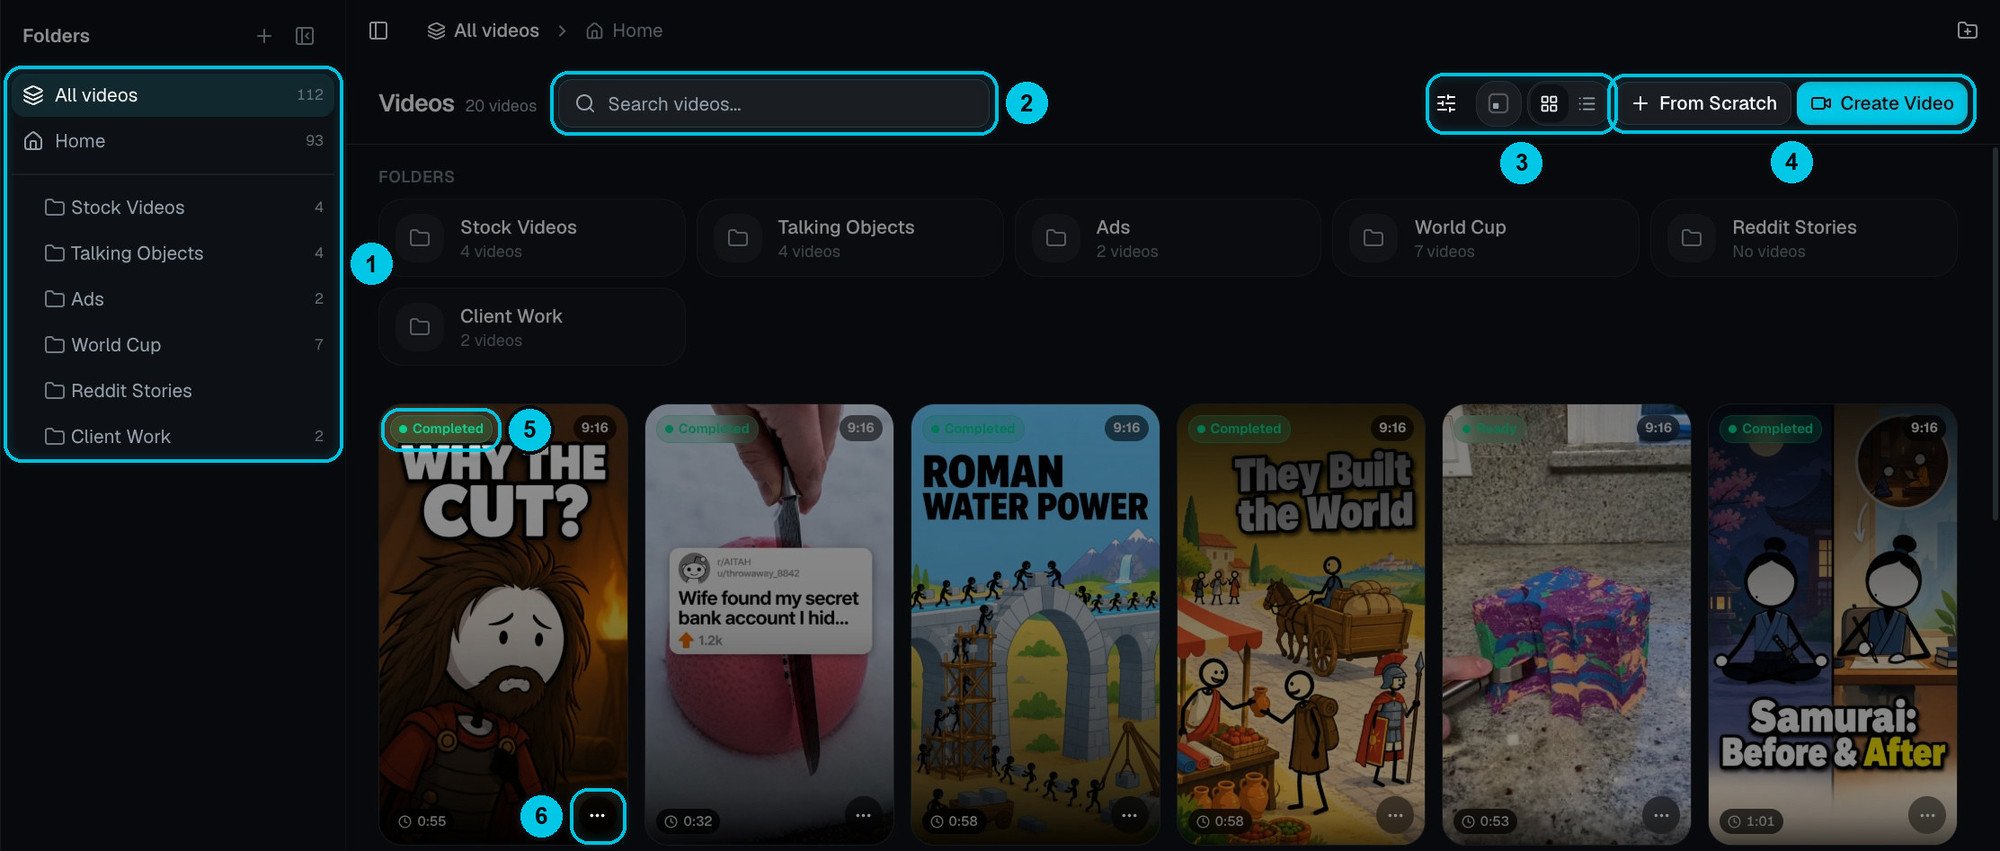The width and height of the screenshot is (2000, 851).
Task: Open Client Work folder card
Action: click(x=532, y=327)
